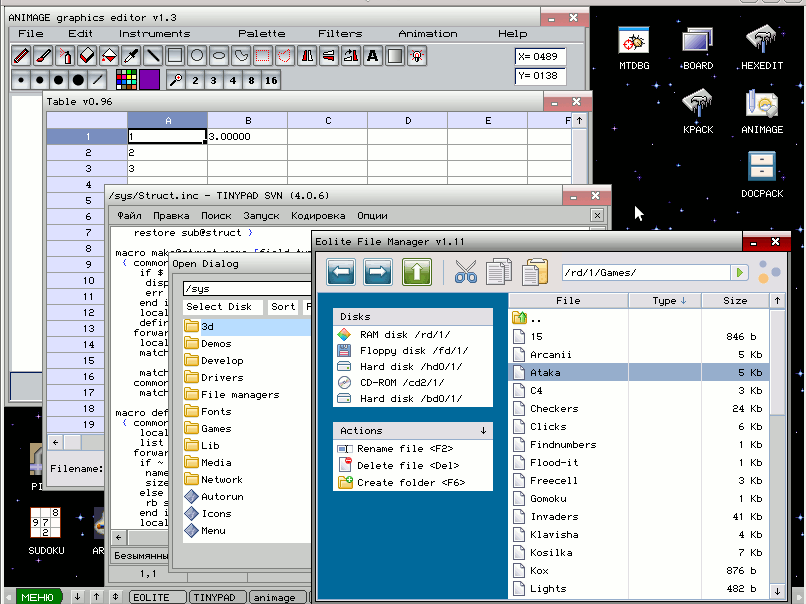Viewport: 806px width, 604px height.
Task: Select the RAM disk /rd/1/ entry
Action: tap(394, 335)
